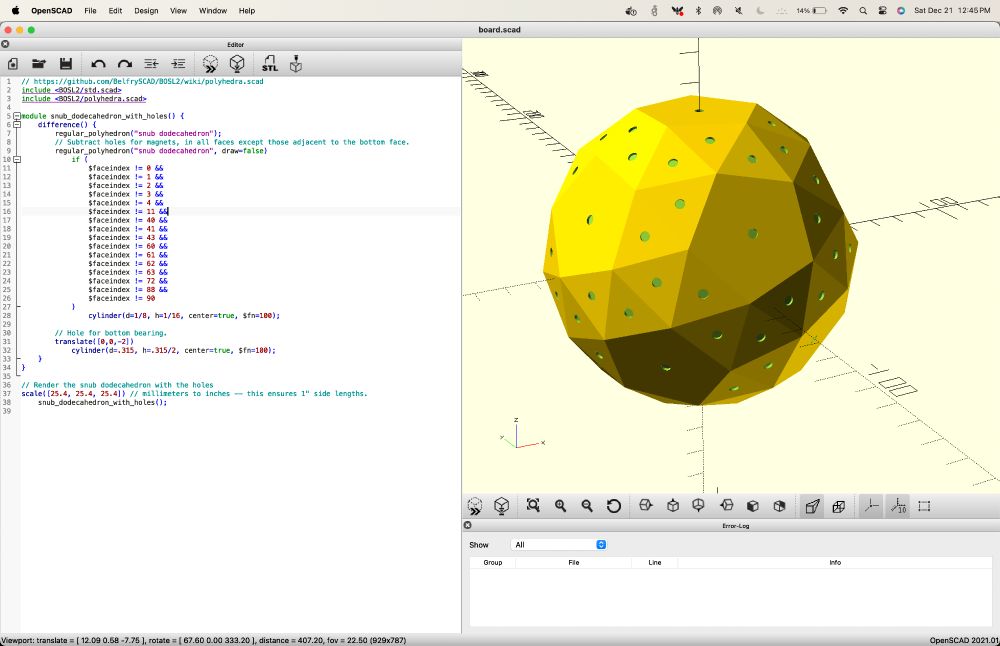Enable Orthogonal projection in the viewport toolbar
Image resolution: width=1000 pixels, height=646 pixels.
click(840, 506)
